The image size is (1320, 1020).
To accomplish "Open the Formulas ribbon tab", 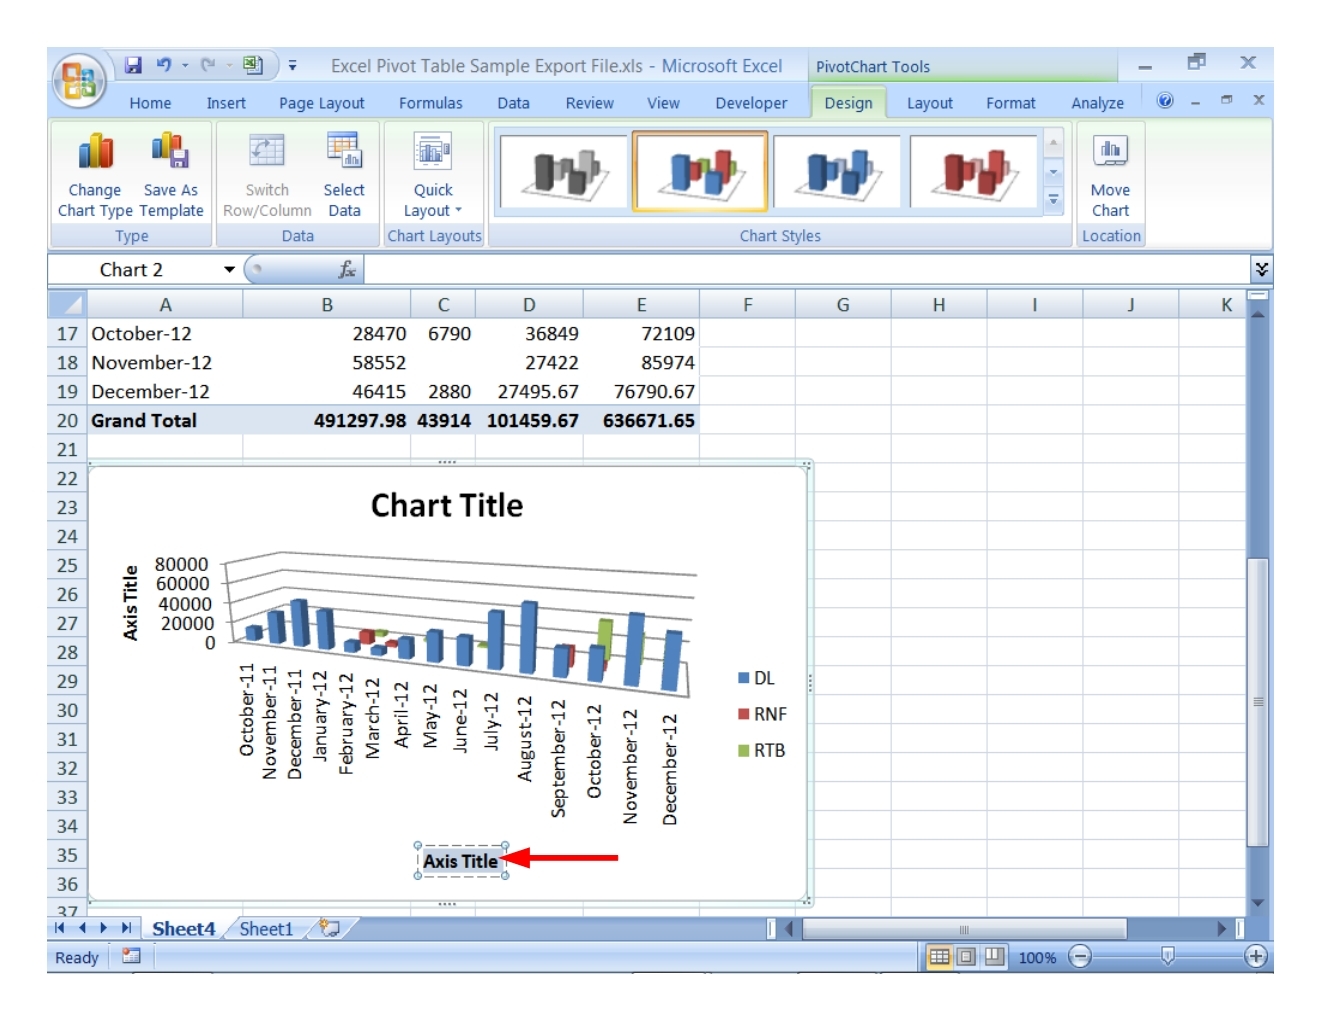I will pos(430,102).
